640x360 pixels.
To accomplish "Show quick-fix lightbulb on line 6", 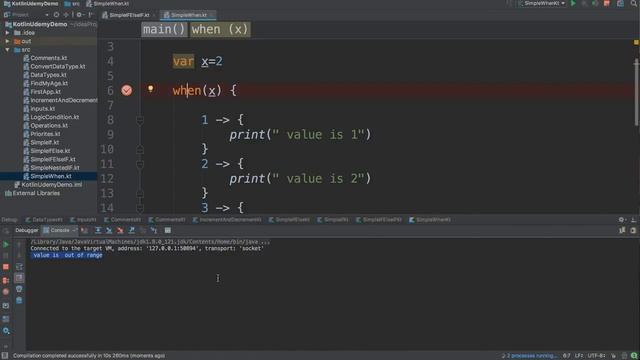I will coord(150,89).
